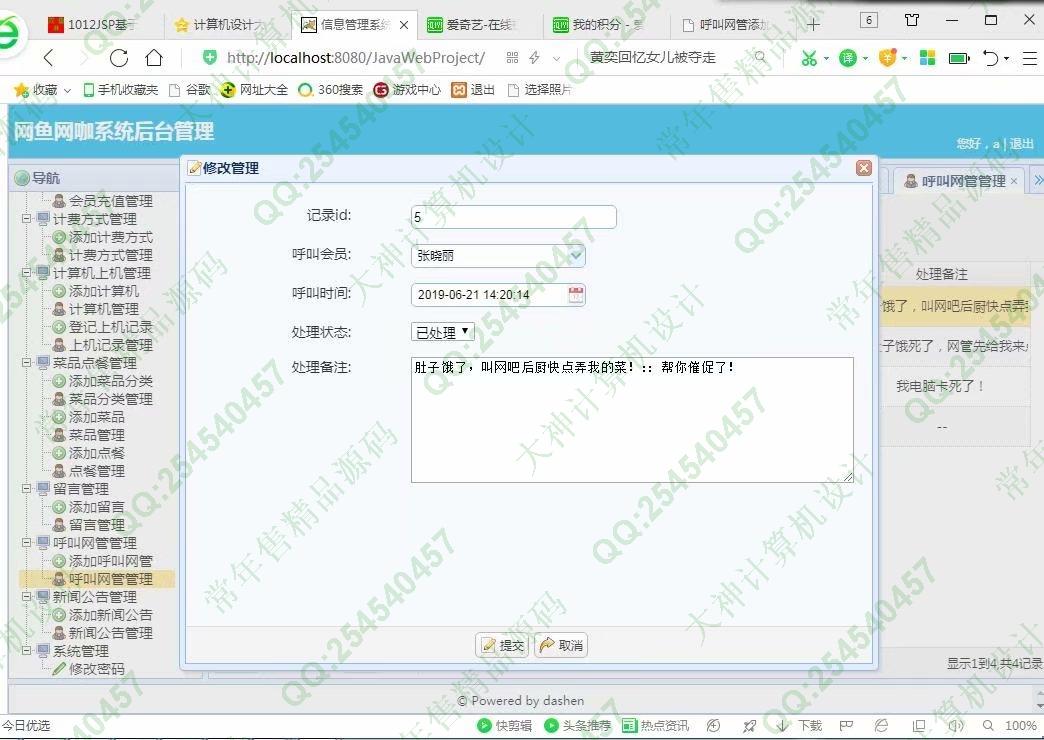This screenshot has width=1044, height=740.
Task: Click the 退出 logout link in header
Action: [x=1021, y=143]
